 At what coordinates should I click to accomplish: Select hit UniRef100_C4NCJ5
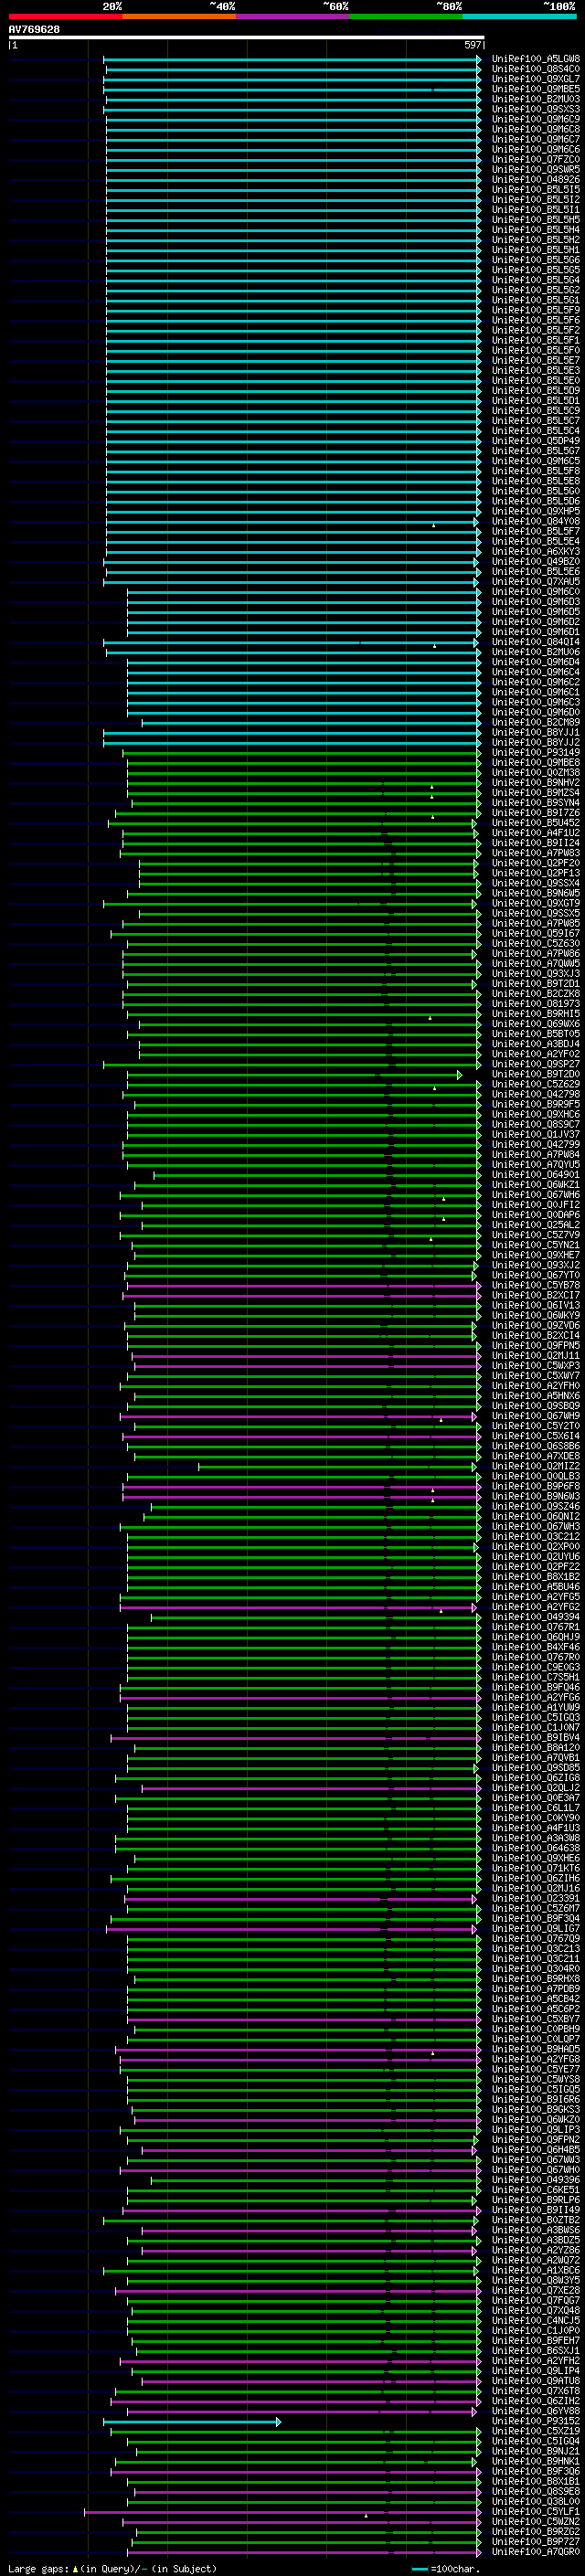(x=536, y=2320)
